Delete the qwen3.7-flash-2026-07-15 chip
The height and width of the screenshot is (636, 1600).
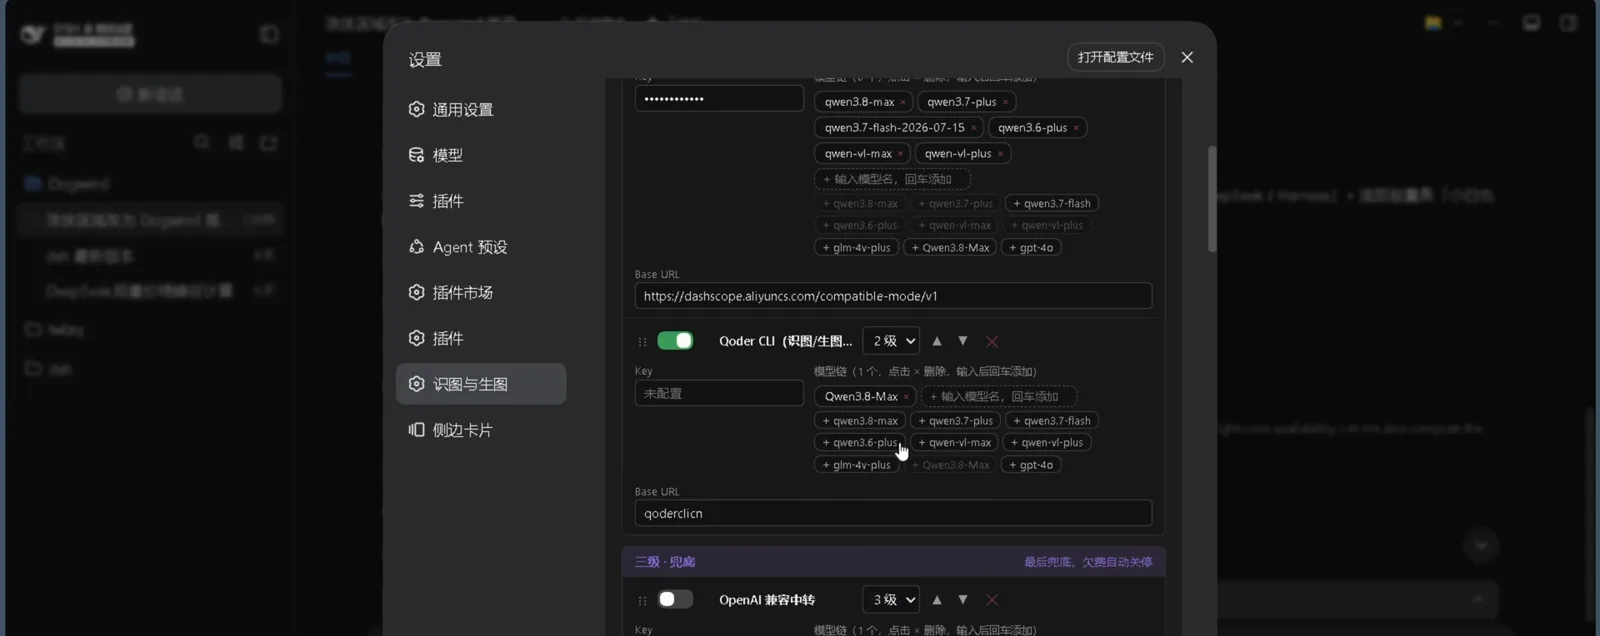973,128
